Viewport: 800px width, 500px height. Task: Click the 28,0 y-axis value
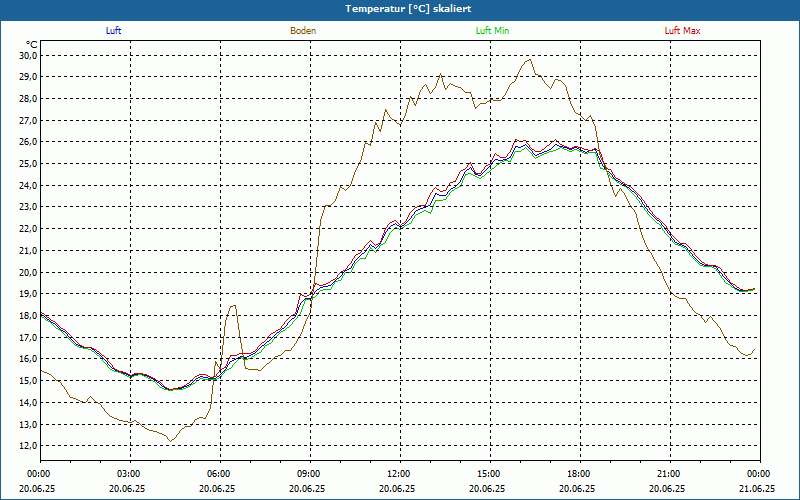click(28, 98)
